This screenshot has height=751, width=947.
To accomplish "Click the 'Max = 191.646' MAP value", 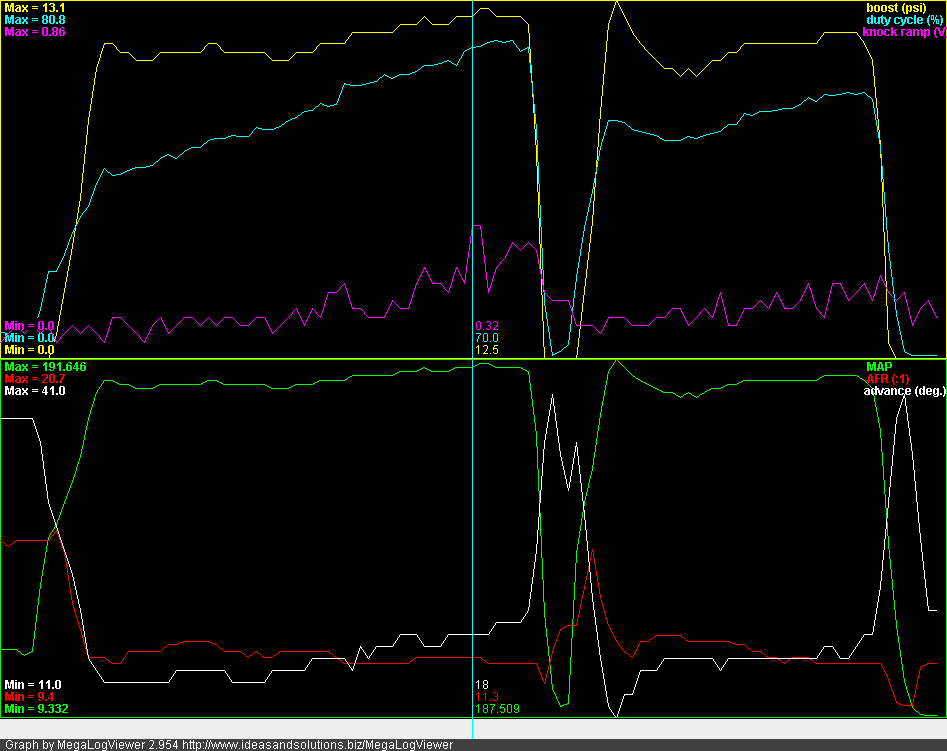I will tap(45, 367).
